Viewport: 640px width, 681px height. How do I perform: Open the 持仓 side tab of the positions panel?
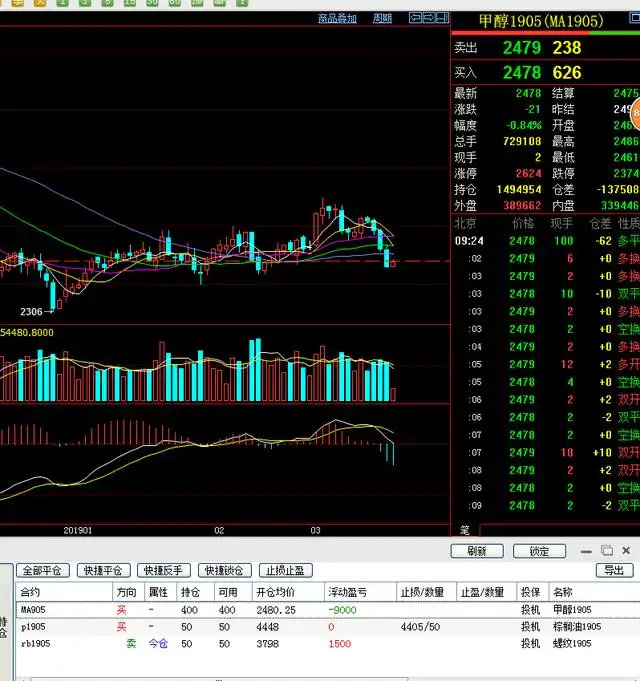pos(4,628)
